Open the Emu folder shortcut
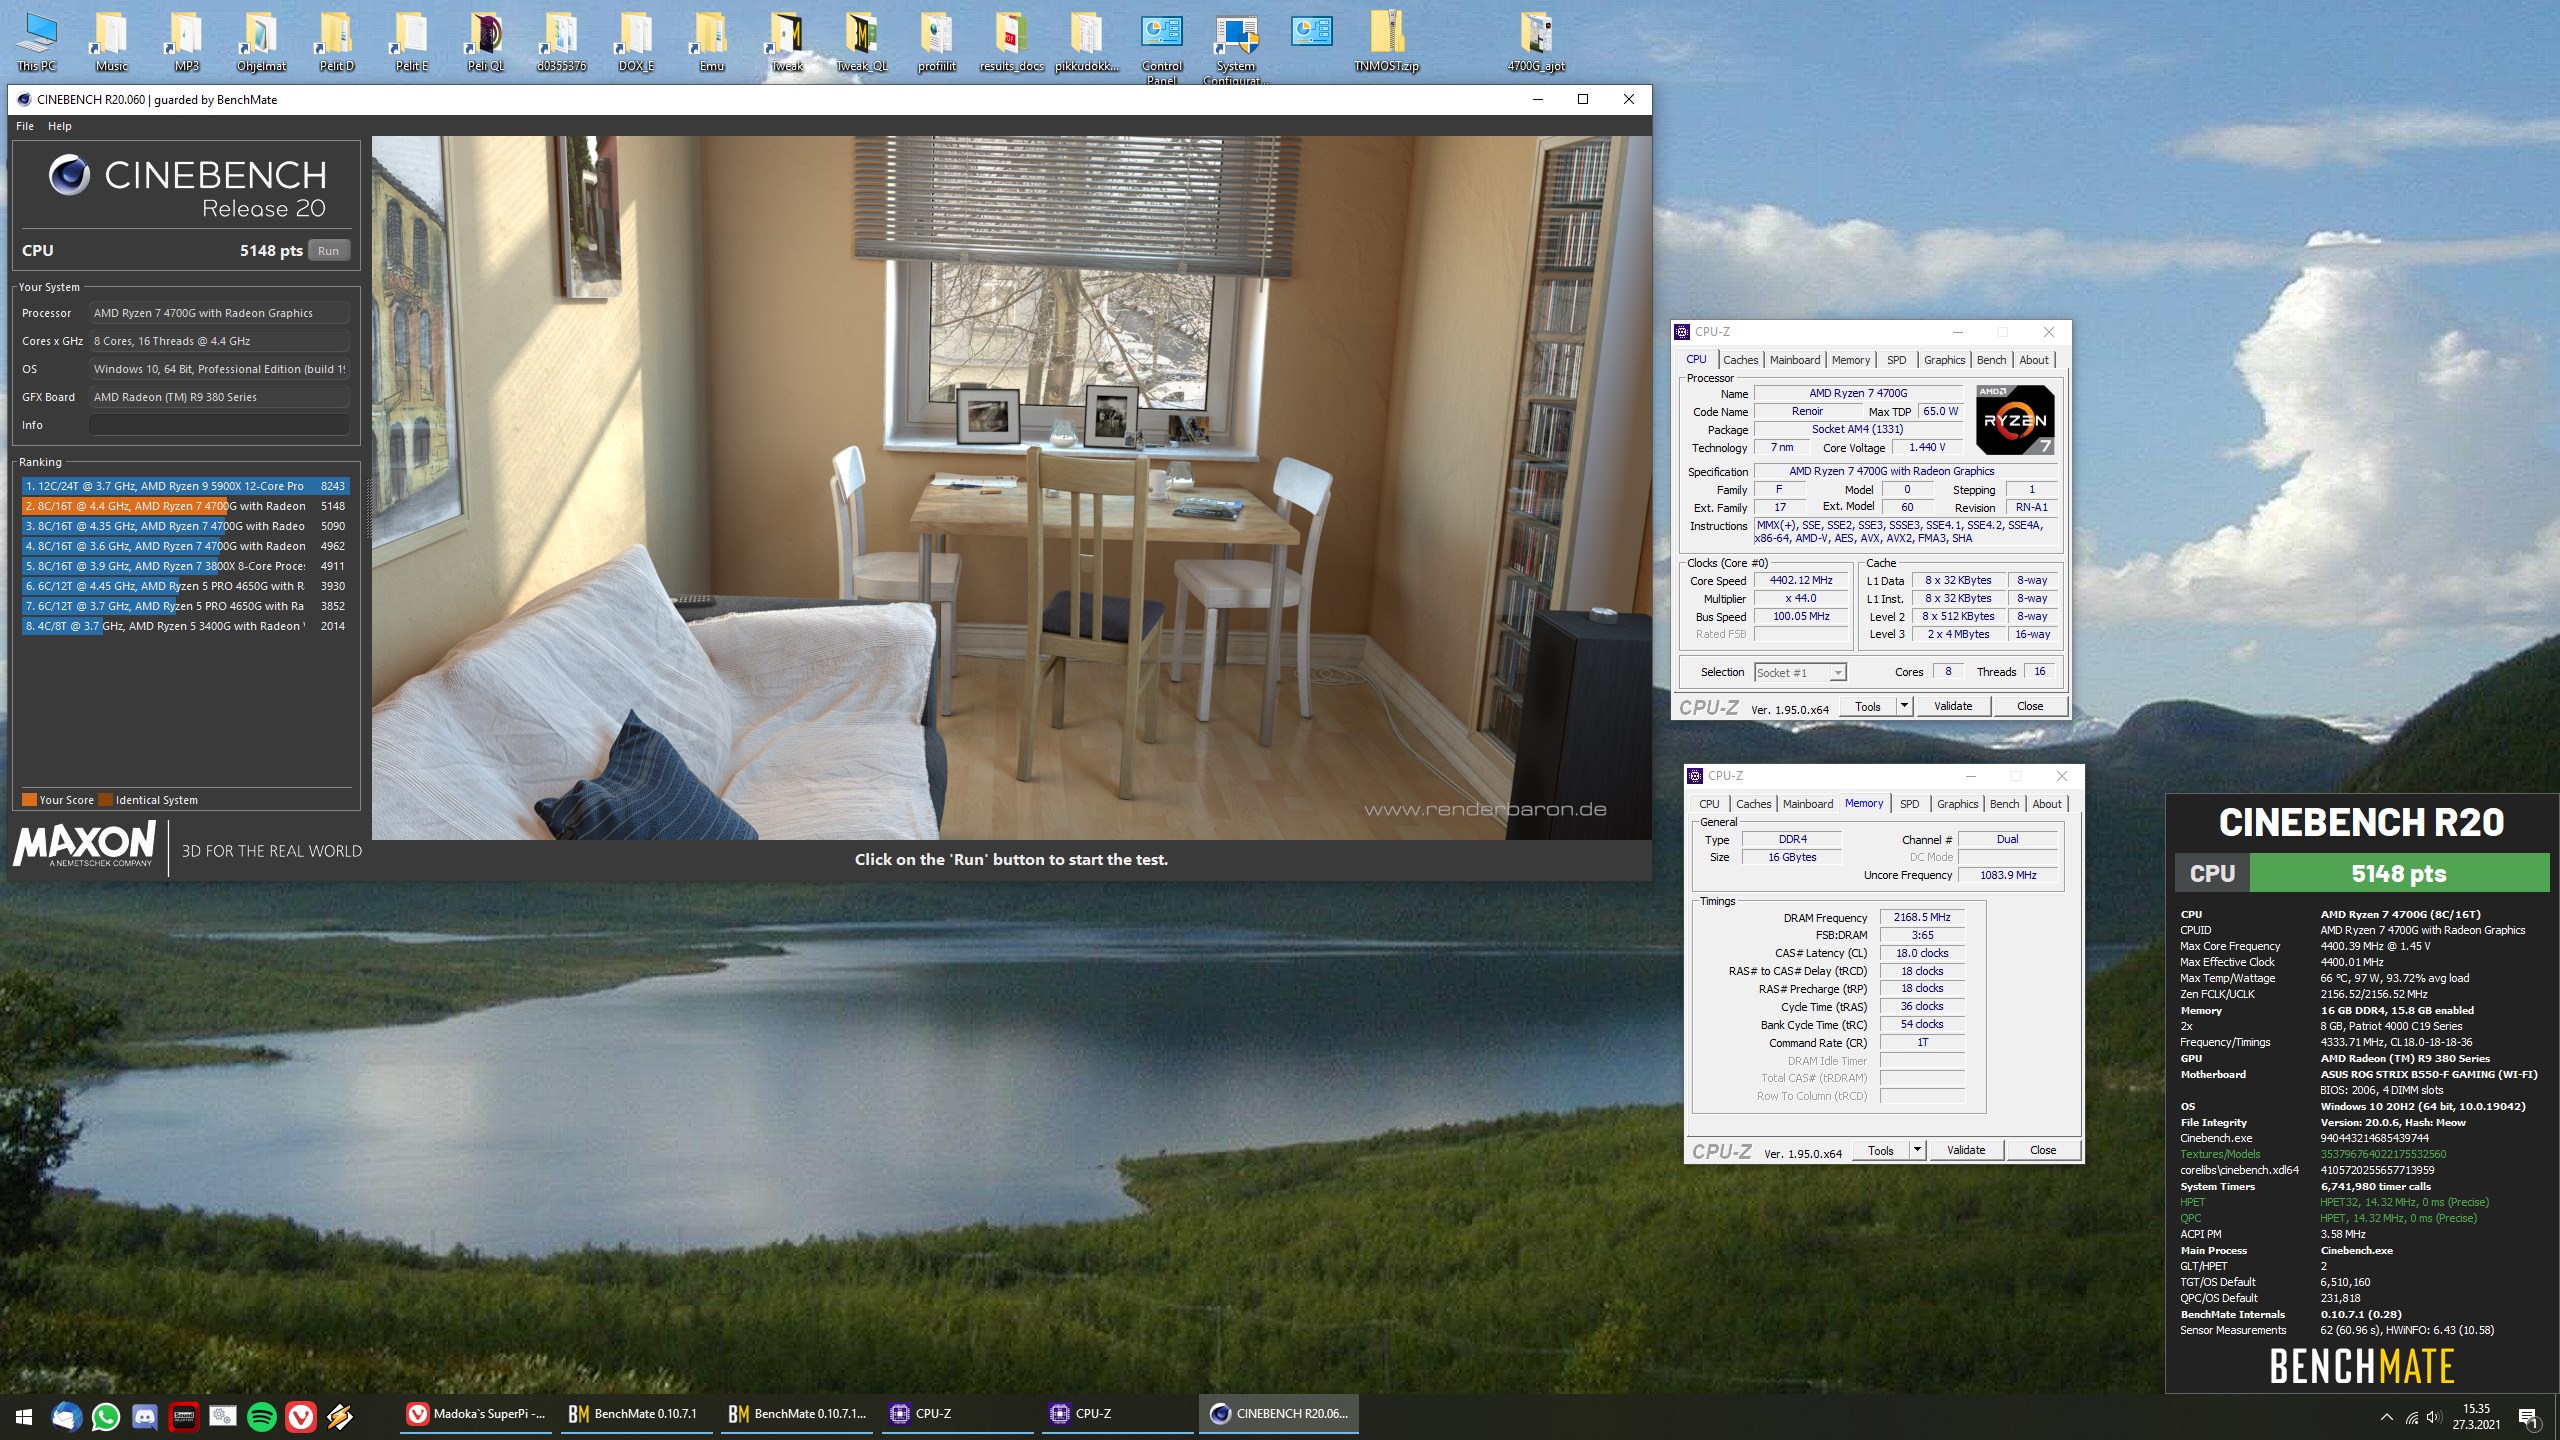Screen dimensions: 2560x1440 coord(711,41)
